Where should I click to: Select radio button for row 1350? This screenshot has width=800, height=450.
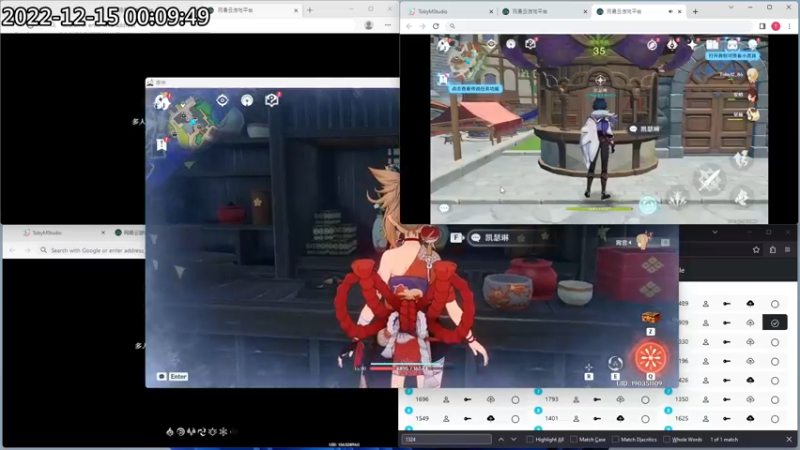[x=774, y=400]
